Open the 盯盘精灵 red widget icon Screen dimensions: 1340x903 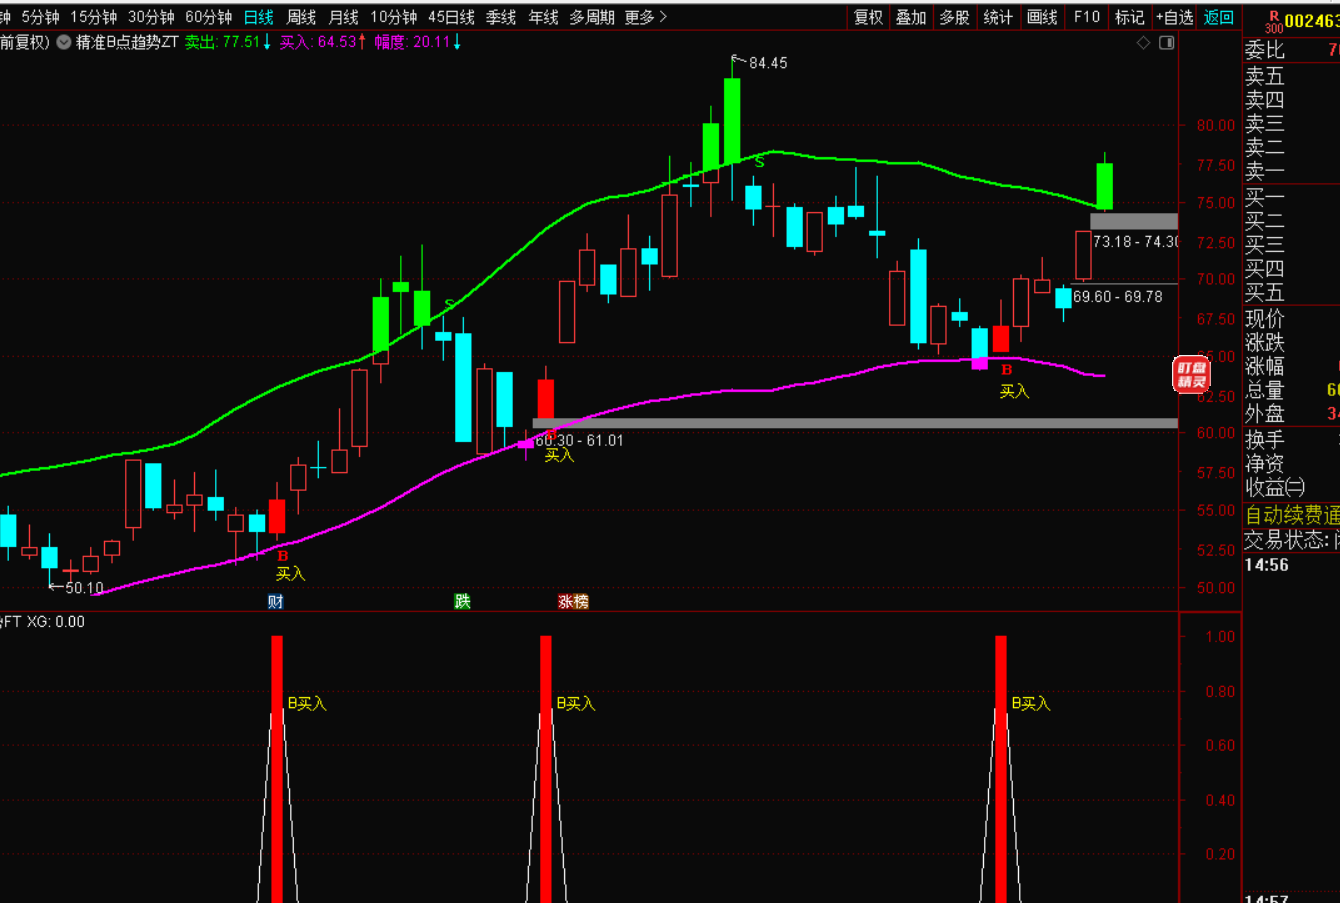tap(1191, 374)
